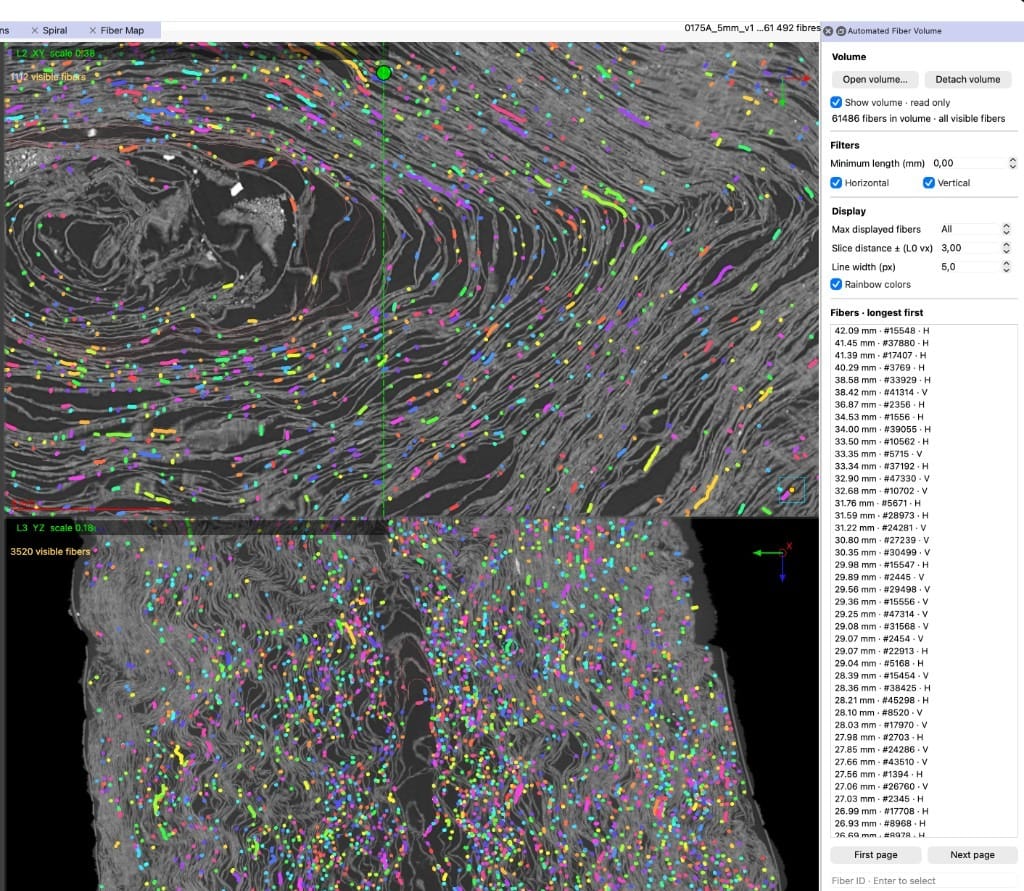This screenshot has height=891, width=1024.
Task: Select fiber 27.98 mm #2703 H
Action: coord(923,737)
